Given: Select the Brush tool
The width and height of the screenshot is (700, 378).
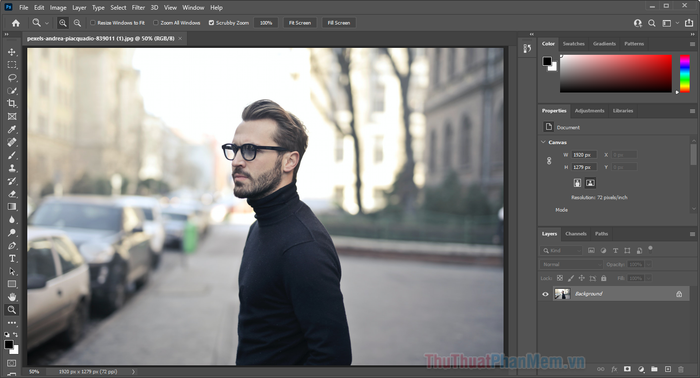Looking at the screenshot, I should point(12,155).
